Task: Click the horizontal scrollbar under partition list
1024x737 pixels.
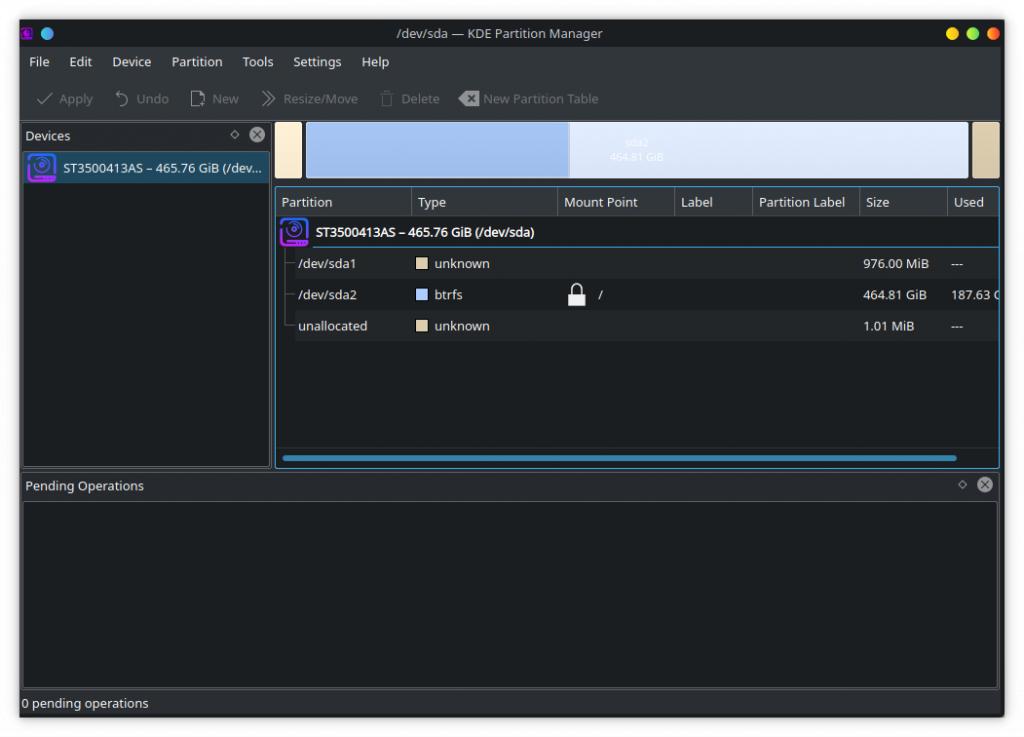Action: click(618, 458)
